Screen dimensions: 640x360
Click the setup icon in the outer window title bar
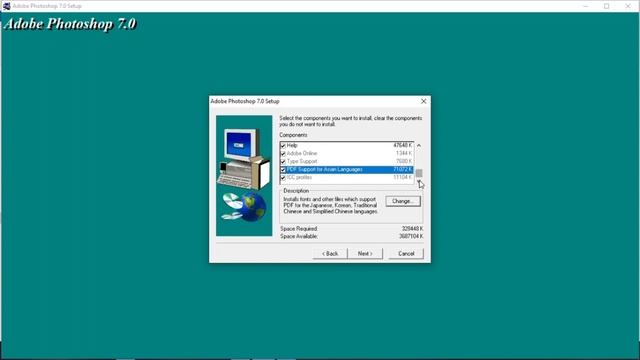pos(6,6)
